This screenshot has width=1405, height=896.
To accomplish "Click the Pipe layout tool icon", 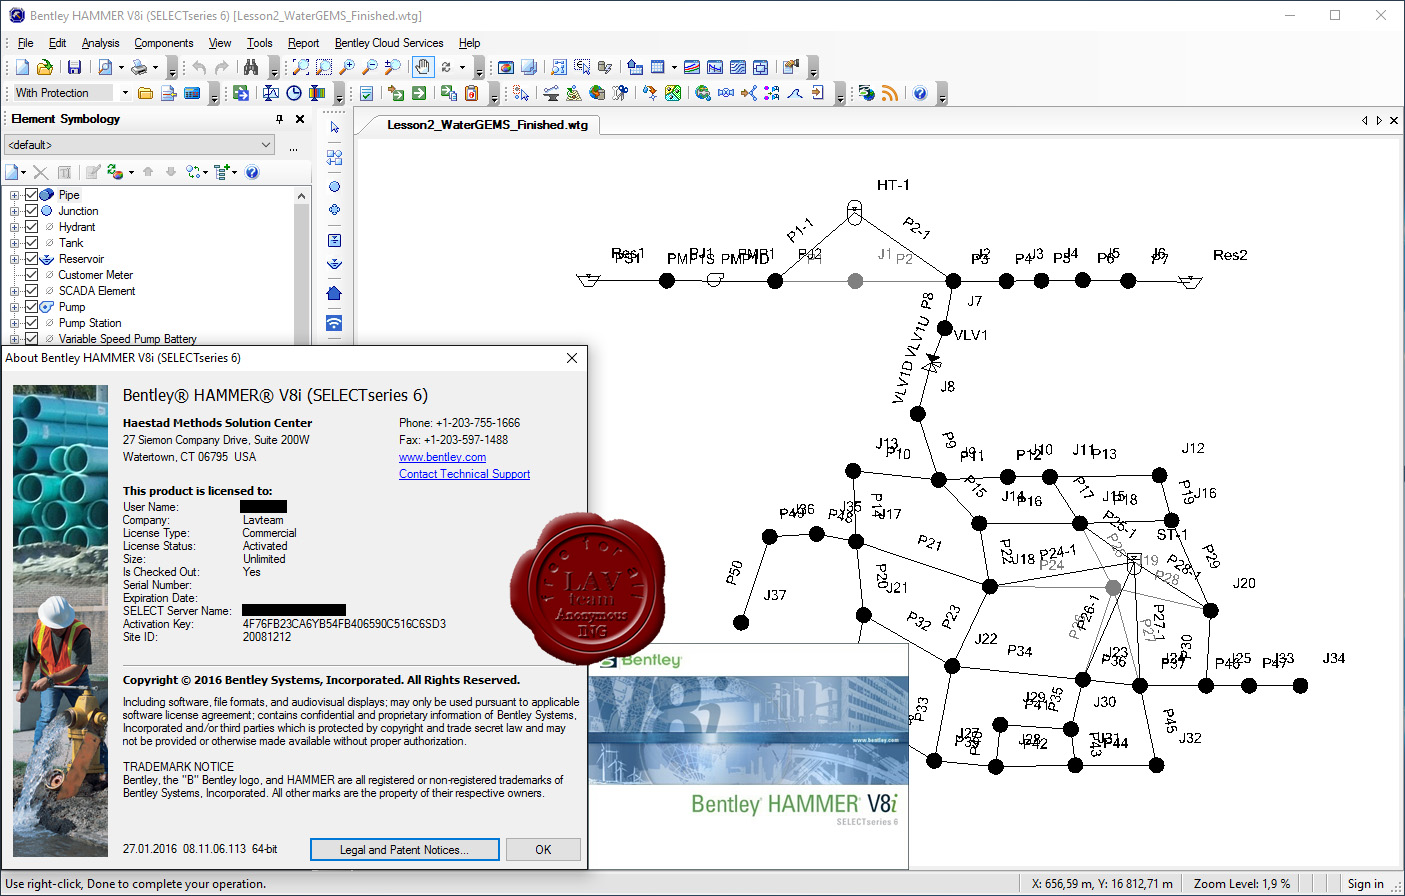I will 334,158.
